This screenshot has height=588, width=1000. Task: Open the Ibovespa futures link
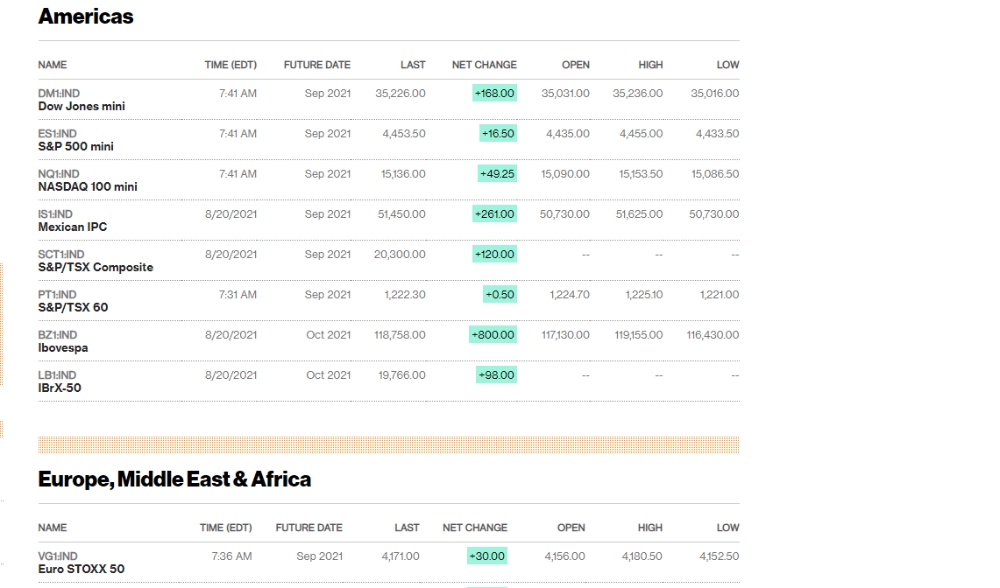tap(62, 348)
